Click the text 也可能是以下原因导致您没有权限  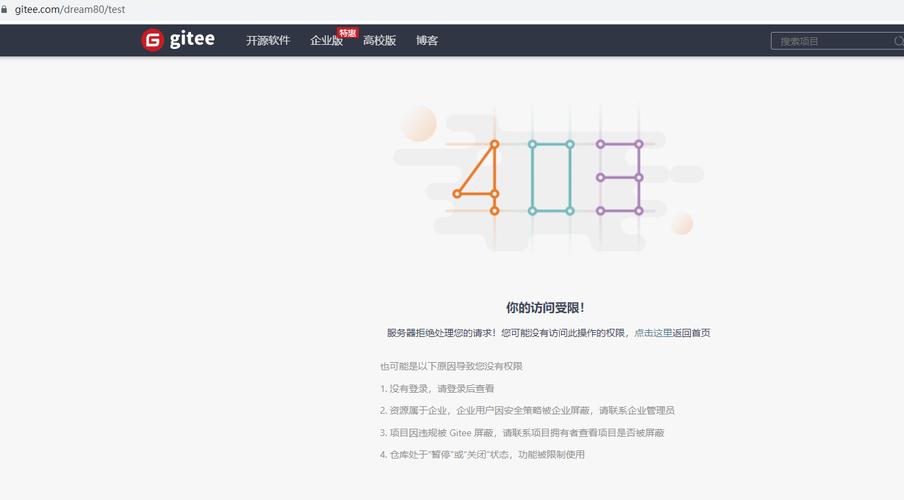[451, 366]
